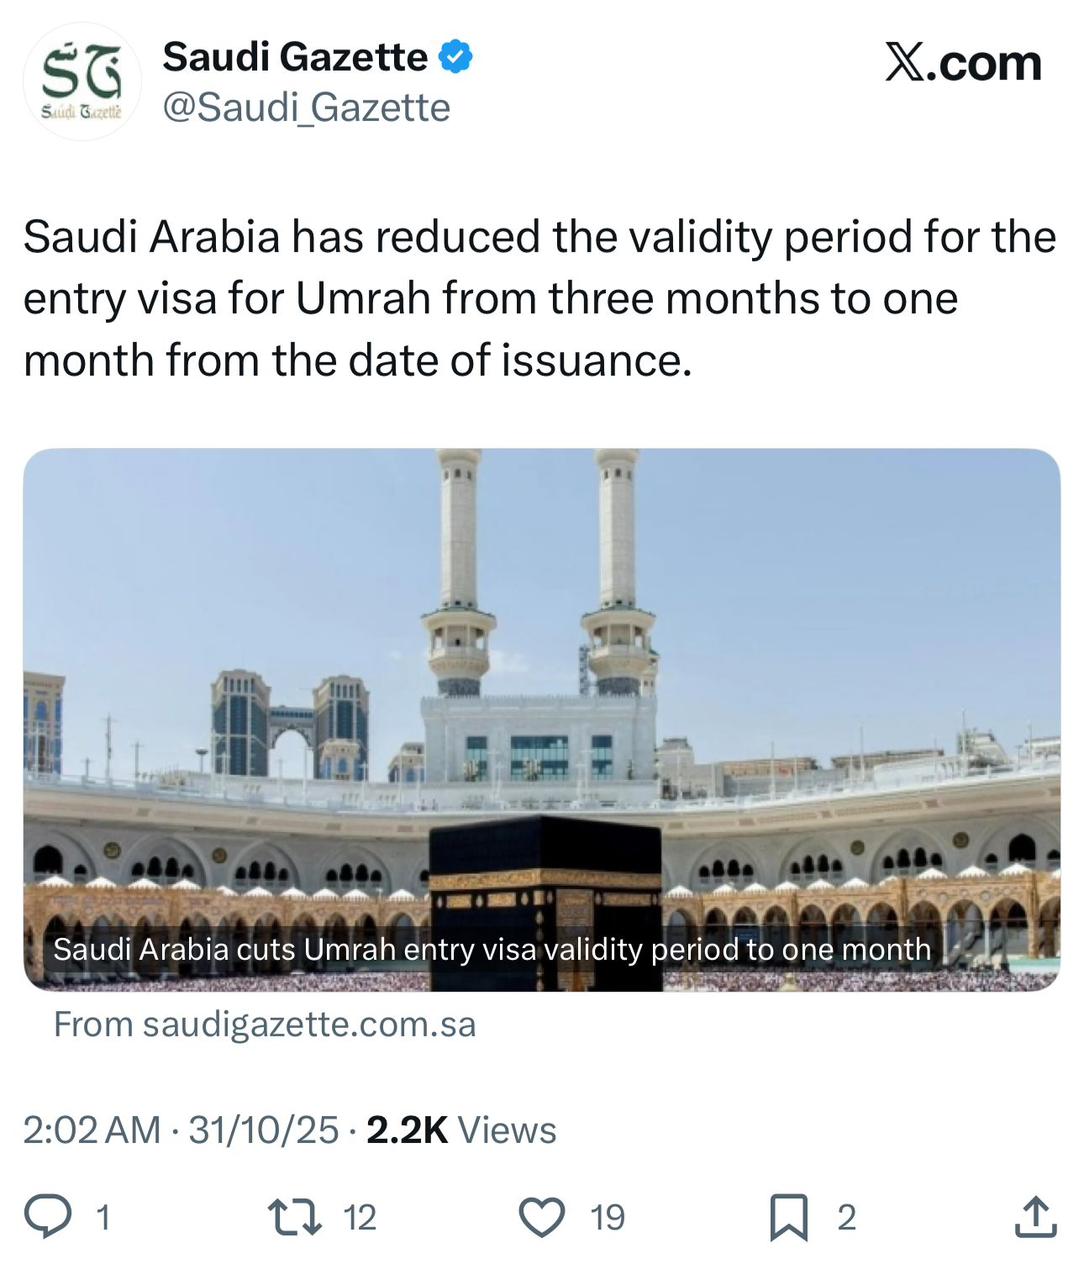This screenshot has width=1084, height=1280.
Task: Click the 2:02 AM timestamp
Action: click(x=91, y=1130)
